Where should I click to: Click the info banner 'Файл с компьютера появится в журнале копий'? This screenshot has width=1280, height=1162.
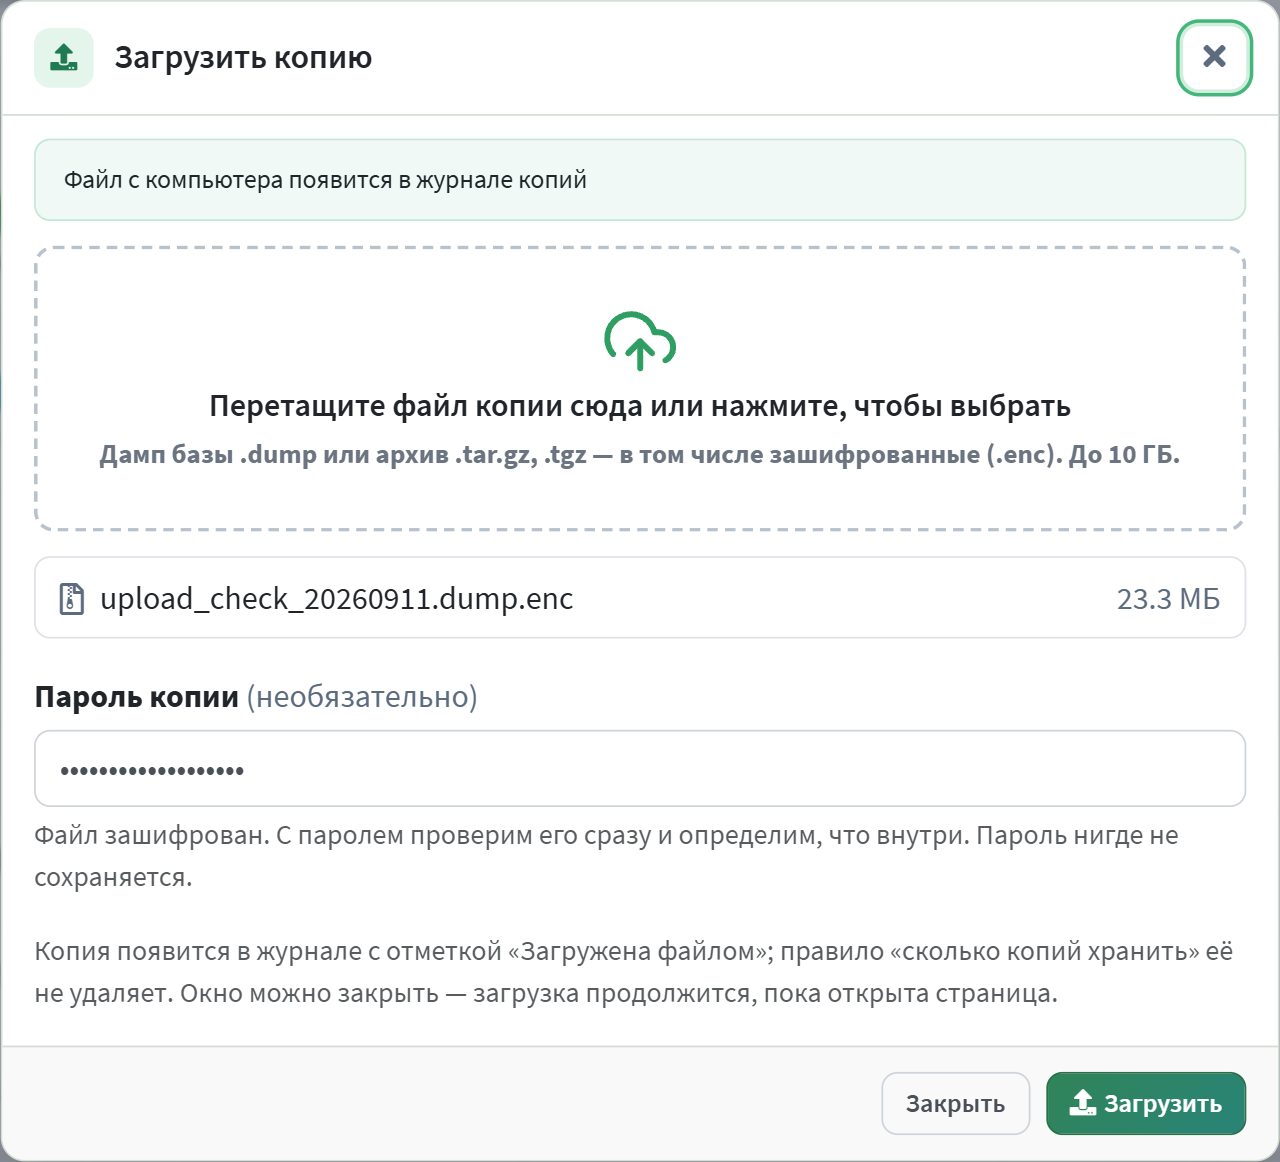click(640, 180)
